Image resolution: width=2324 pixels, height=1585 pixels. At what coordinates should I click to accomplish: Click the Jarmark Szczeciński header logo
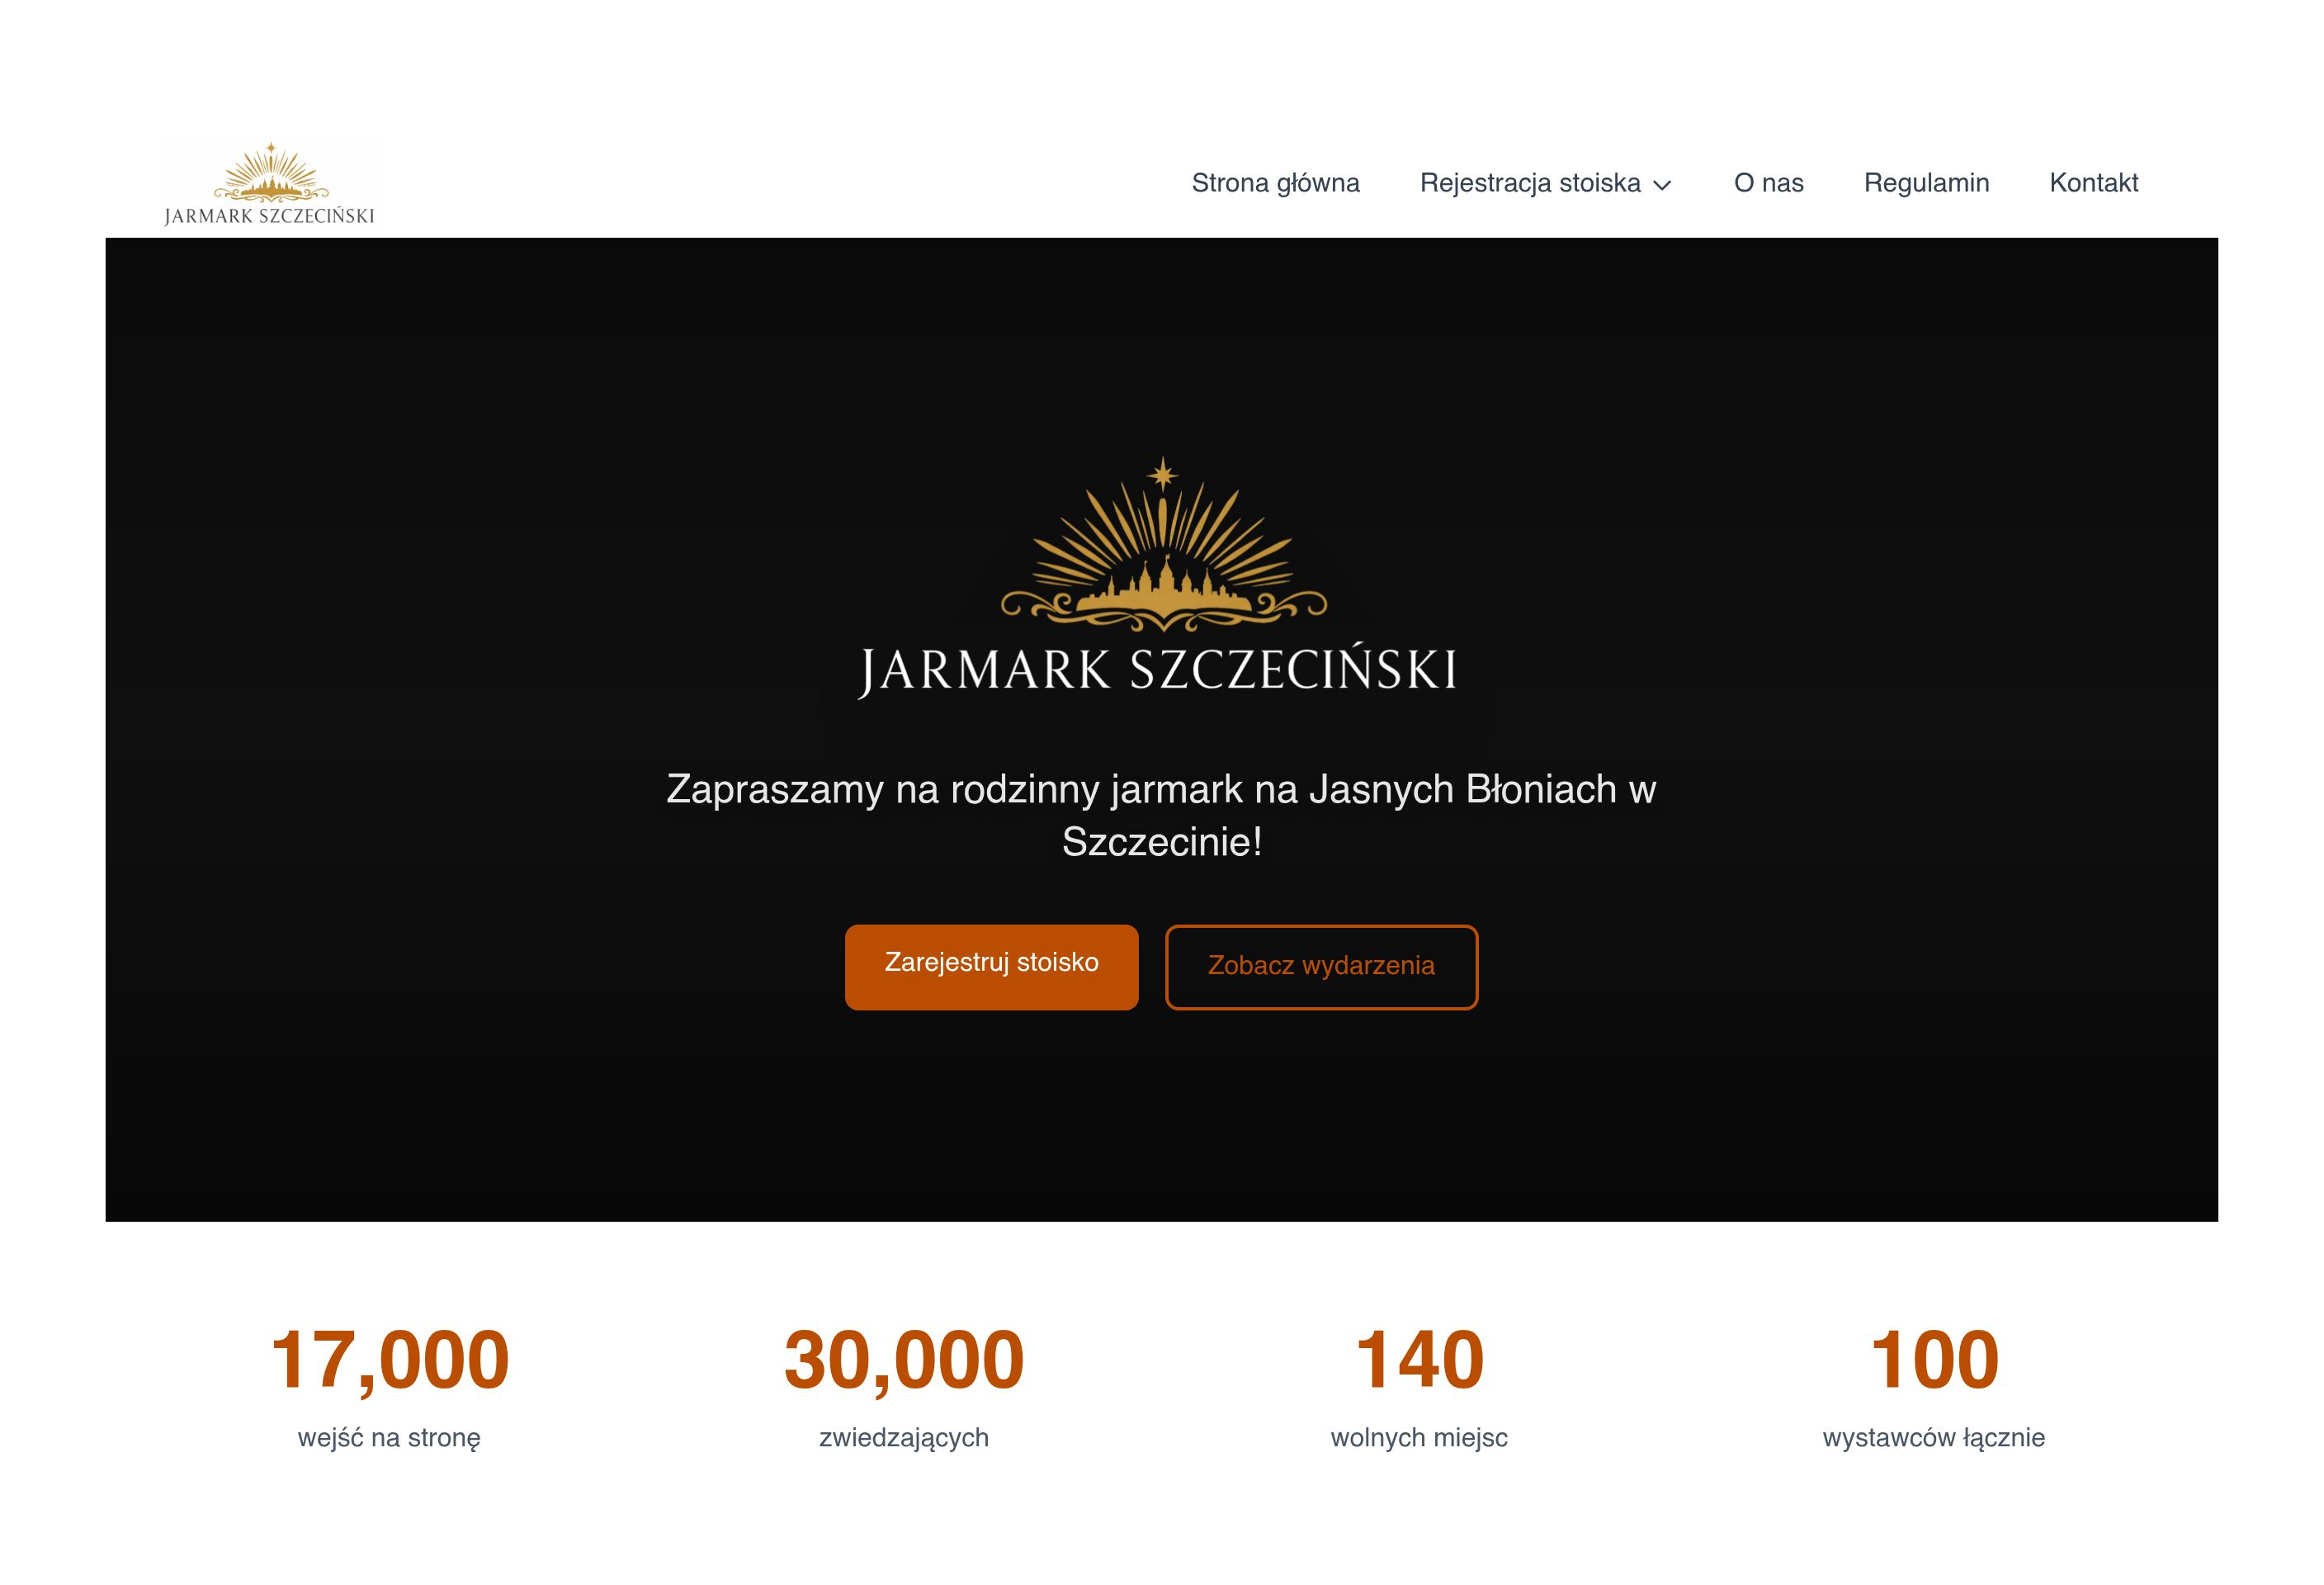coord(270,184)
